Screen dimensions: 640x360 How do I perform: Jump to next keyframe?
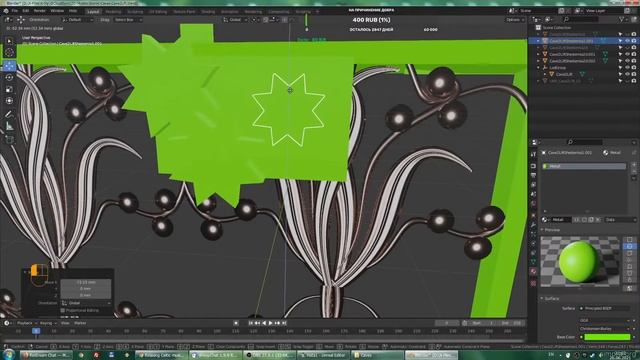click(x=278, y=323)
